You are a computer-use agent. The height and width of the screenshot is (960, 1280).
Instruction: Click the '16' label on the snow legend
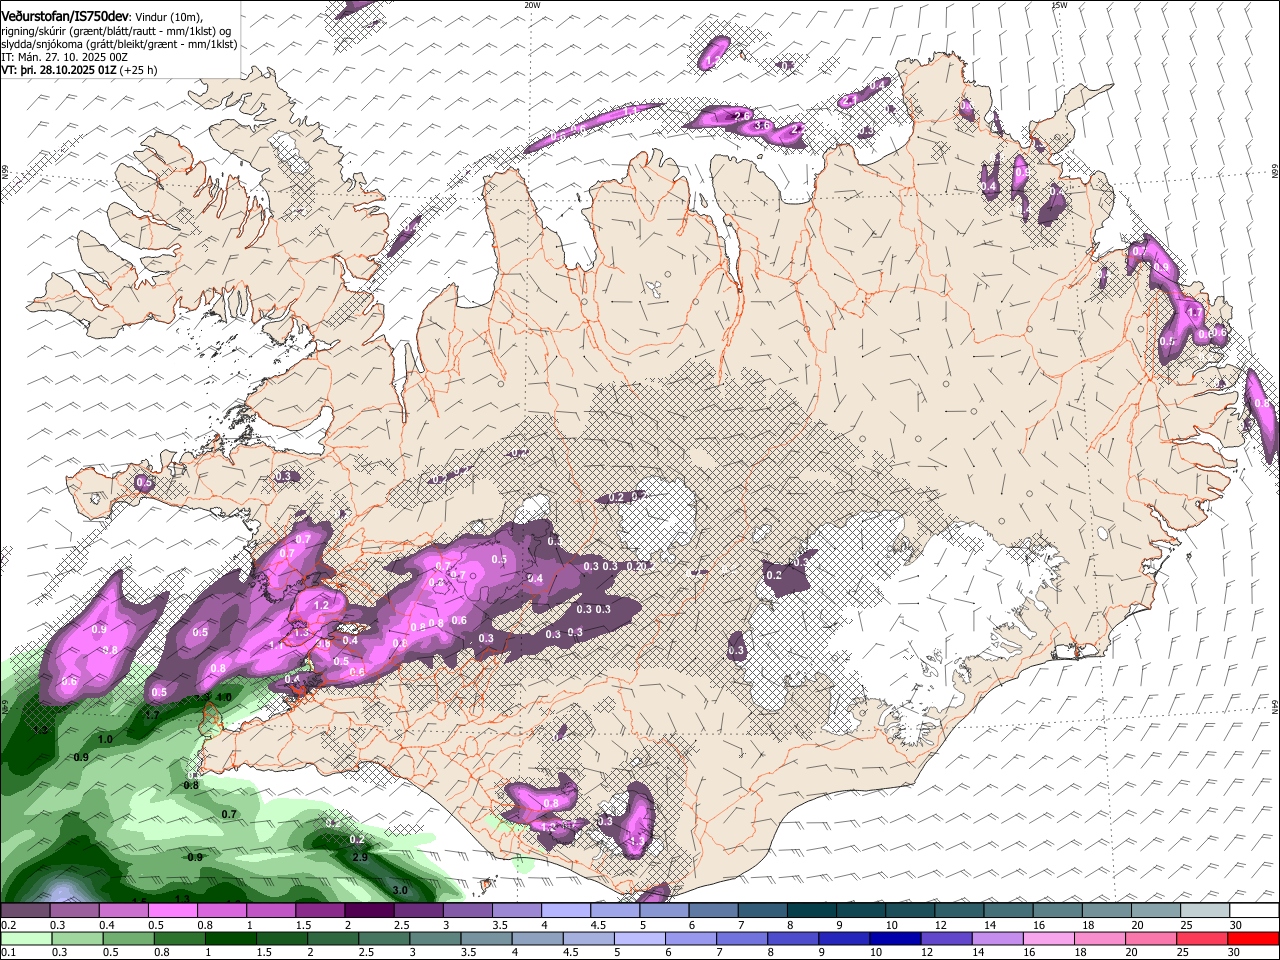coord(1040,925)
